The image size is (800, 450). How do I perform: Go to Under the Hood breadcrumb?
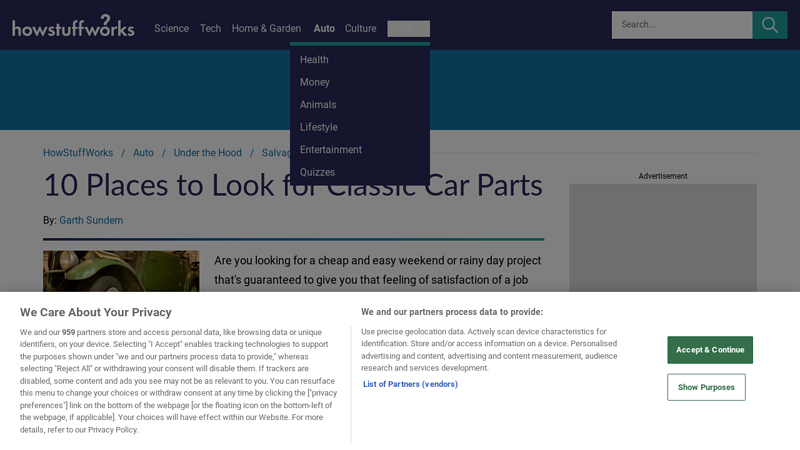(207, 153)
